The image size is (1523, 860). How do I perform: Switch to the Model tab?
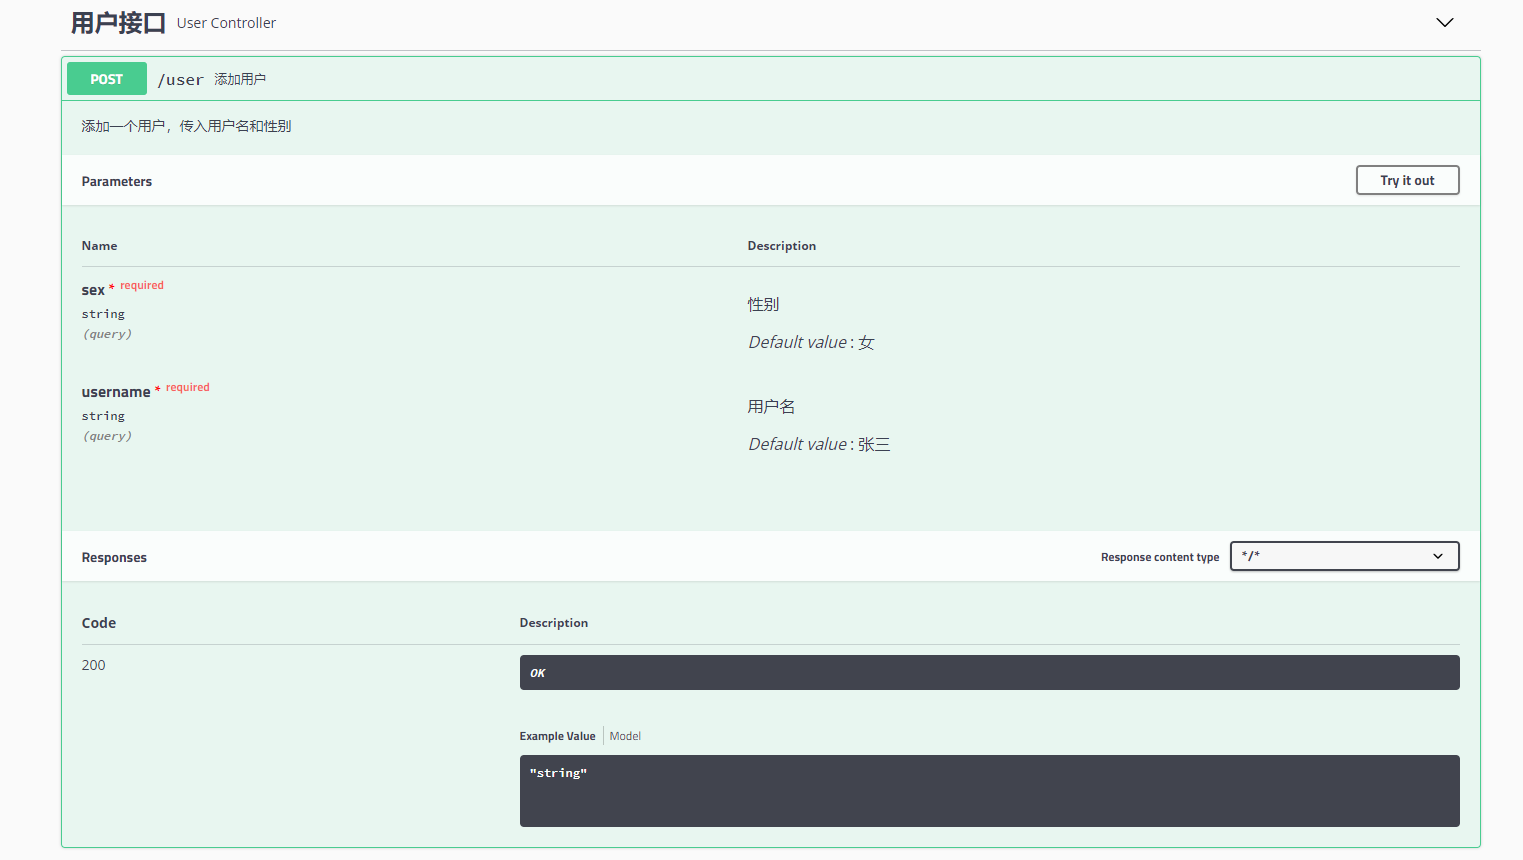tap(625, 736)
